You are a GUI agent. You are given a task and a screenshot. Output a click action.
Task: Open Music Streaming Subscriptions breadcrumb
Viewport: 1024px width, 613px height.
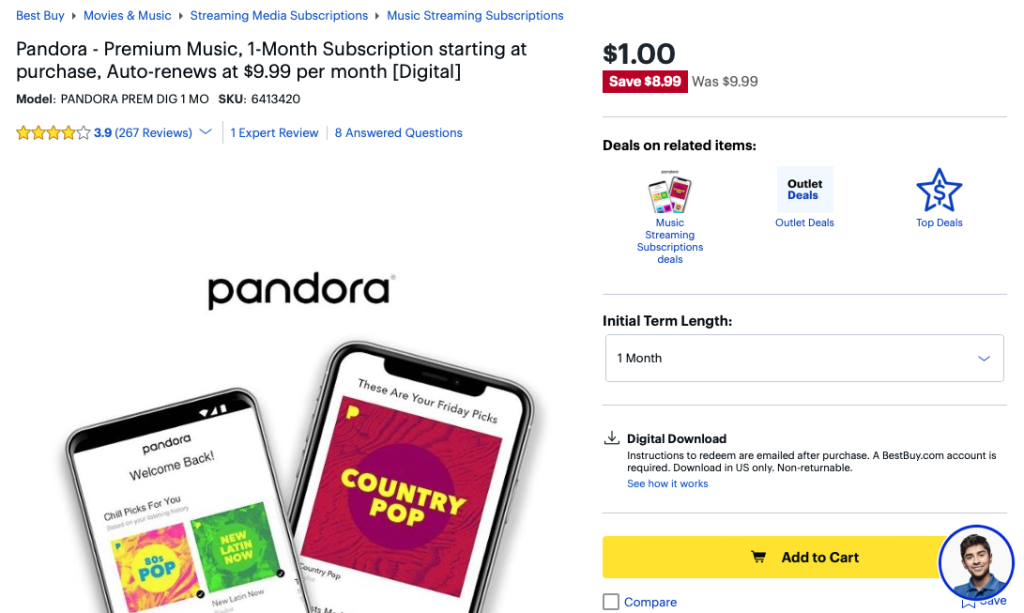(475, 16)
